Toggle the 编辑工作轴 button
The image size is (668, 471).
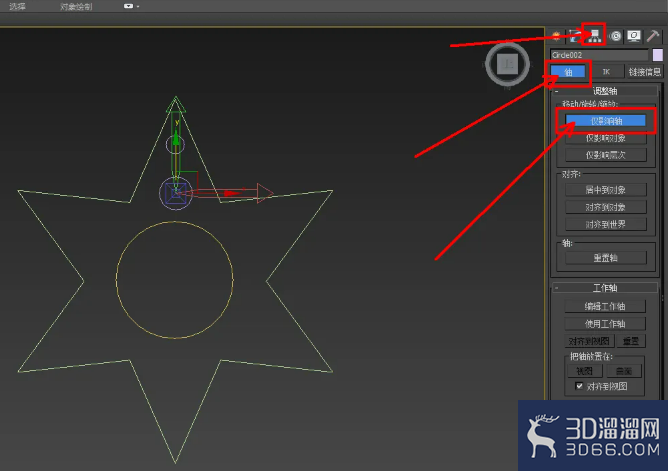605,306
